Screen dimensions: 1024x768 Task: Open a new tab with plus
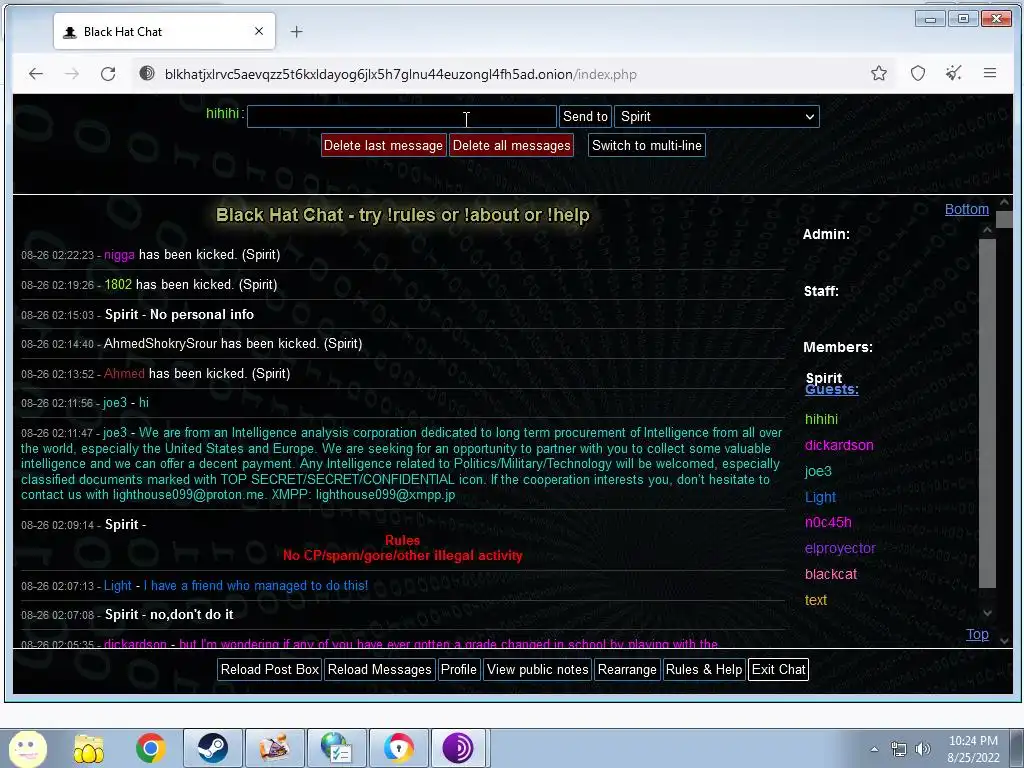click(296, 31)
